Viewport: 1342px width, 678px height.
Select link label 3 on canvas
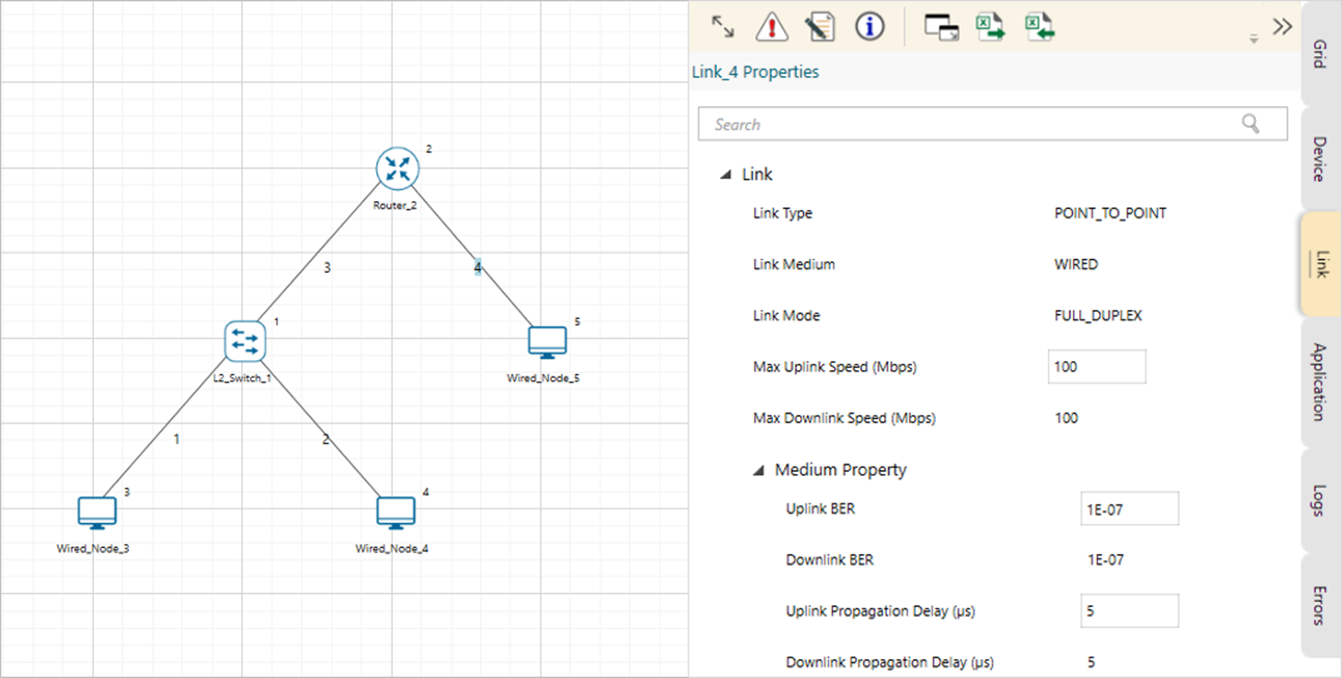click(x=327, y=268)
